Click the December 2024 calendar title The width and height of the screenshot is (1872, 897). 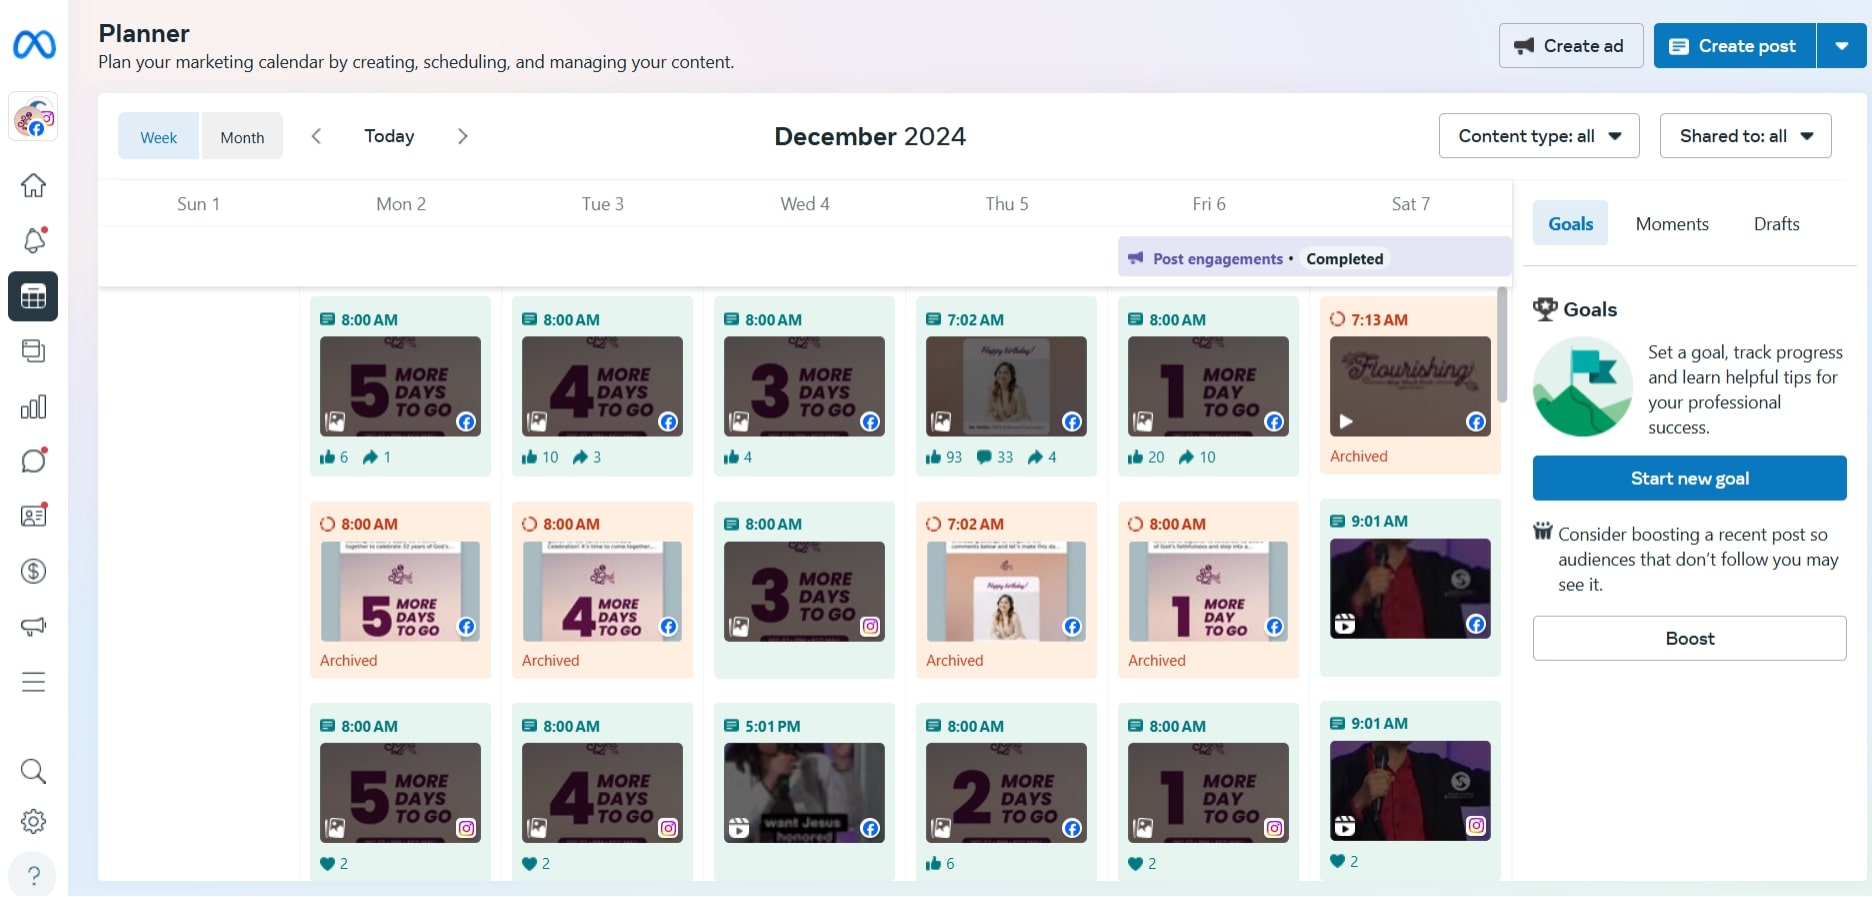[870, 136]
